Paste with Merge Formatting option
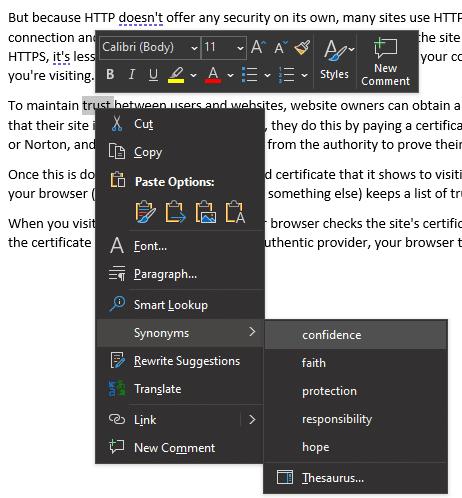The width and height of the screenshot is (462, 498). pos(175,211)
